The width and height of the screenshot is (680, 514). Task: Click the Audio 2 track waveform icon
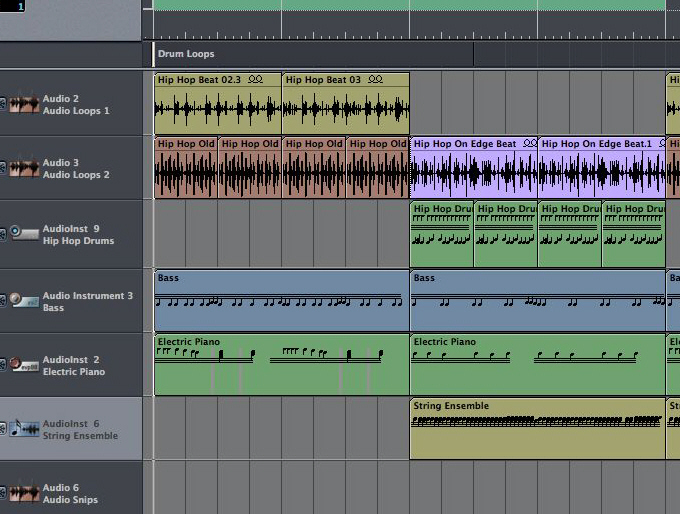pos(24,104)
